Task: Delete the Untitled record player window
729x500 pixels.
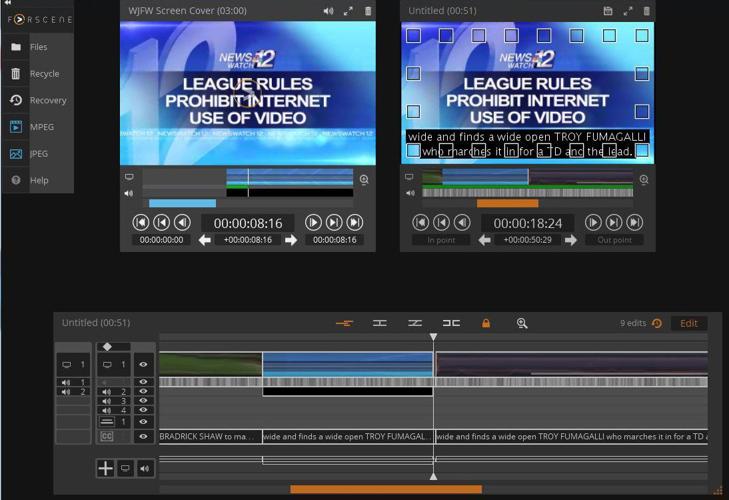Action: 647,11
